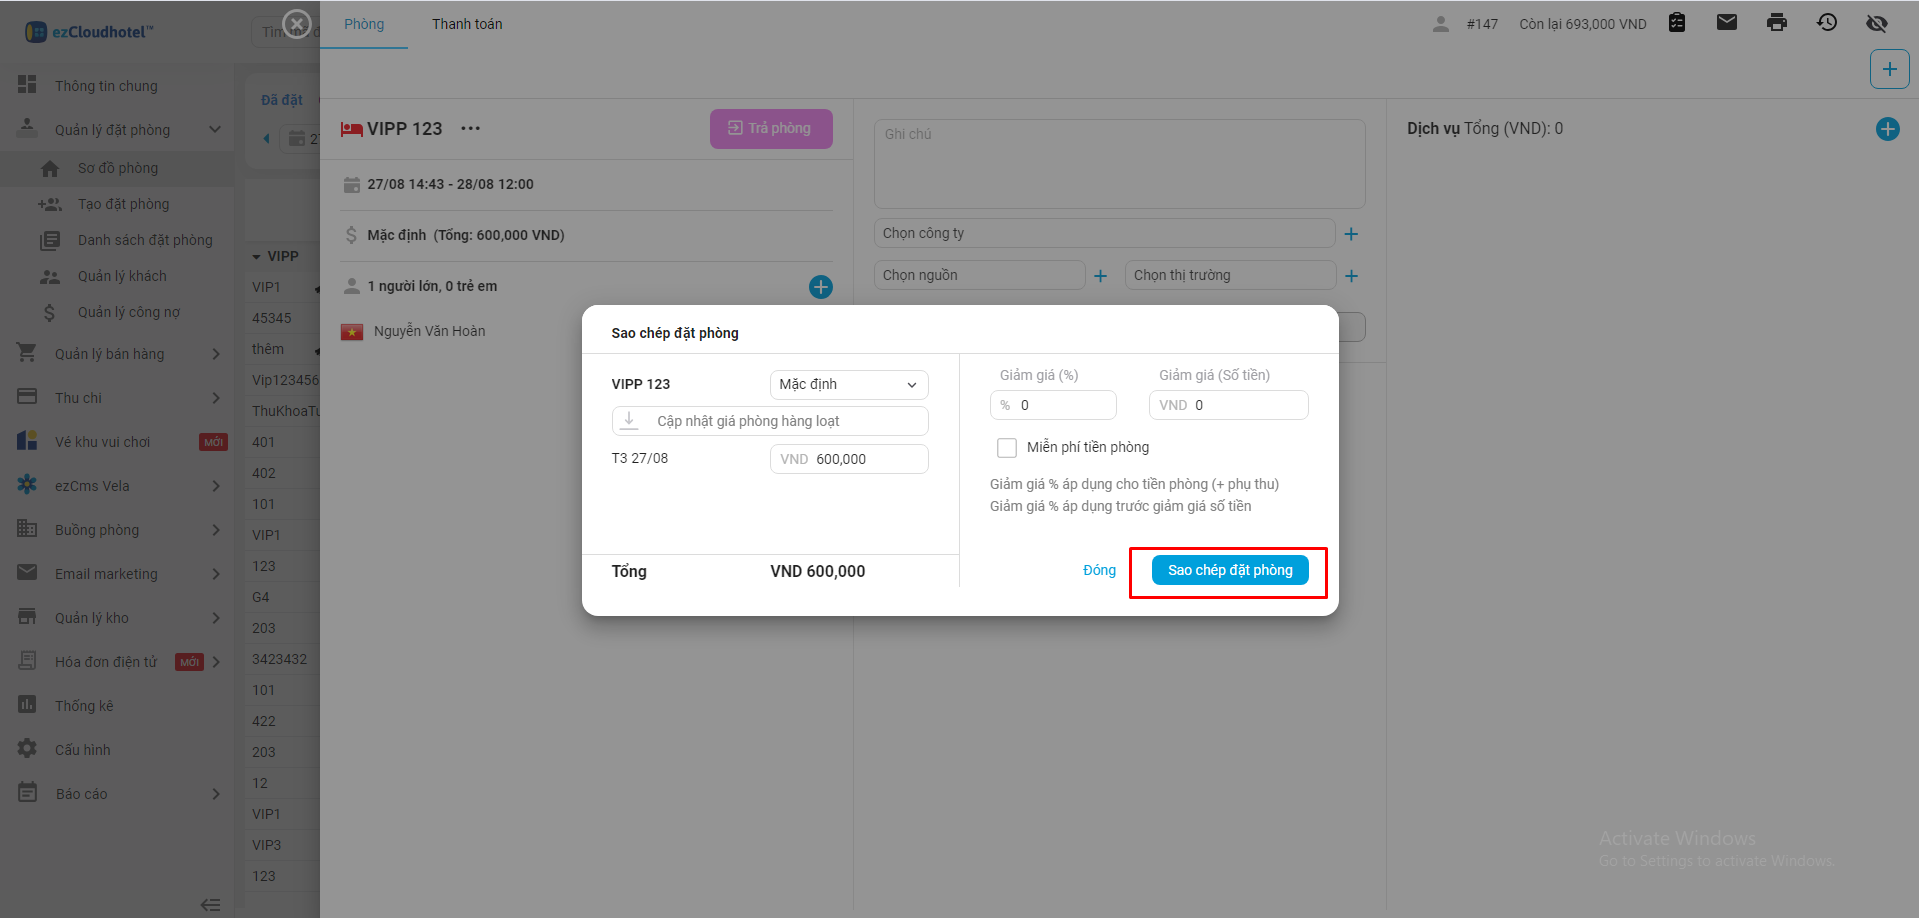Open the mail envelope icon
1919x918 pixels.
[x=1726, y=23]
